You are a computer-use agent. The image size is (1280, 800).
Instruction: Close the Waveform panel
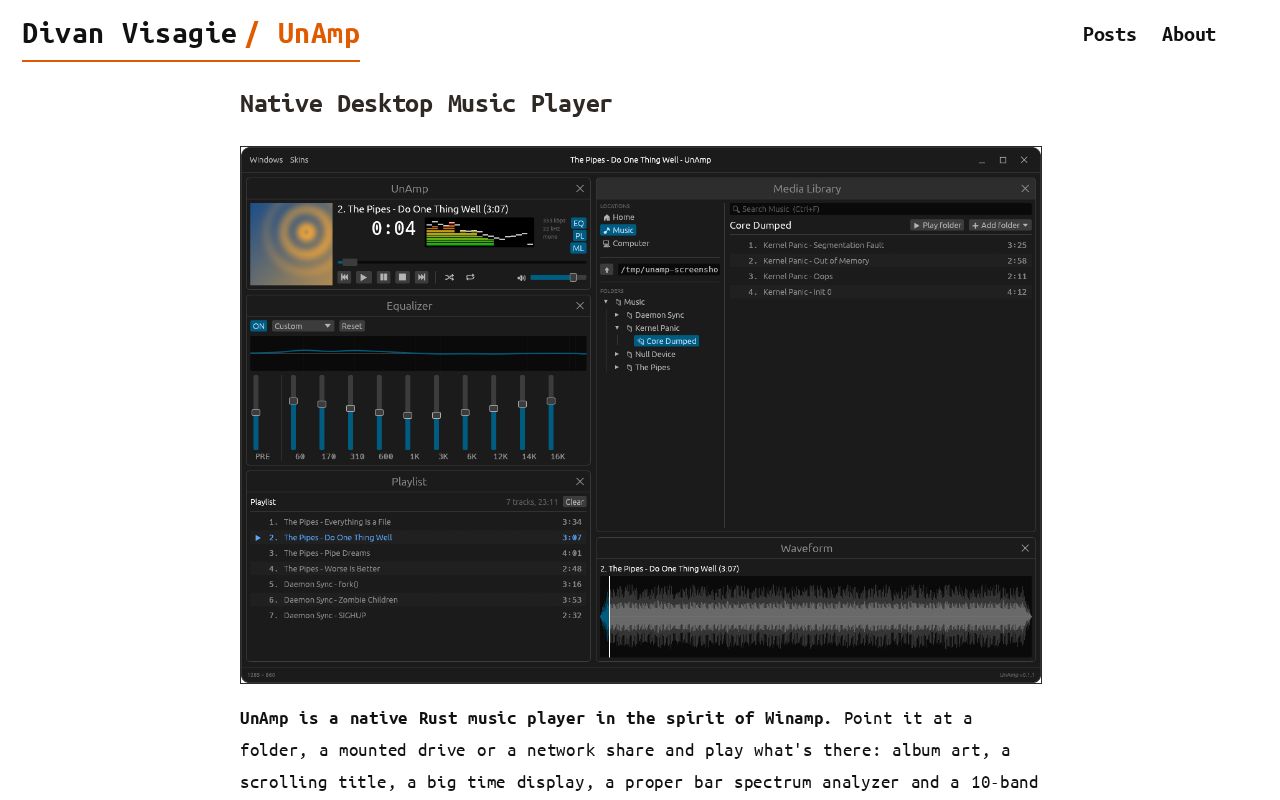1025,548
